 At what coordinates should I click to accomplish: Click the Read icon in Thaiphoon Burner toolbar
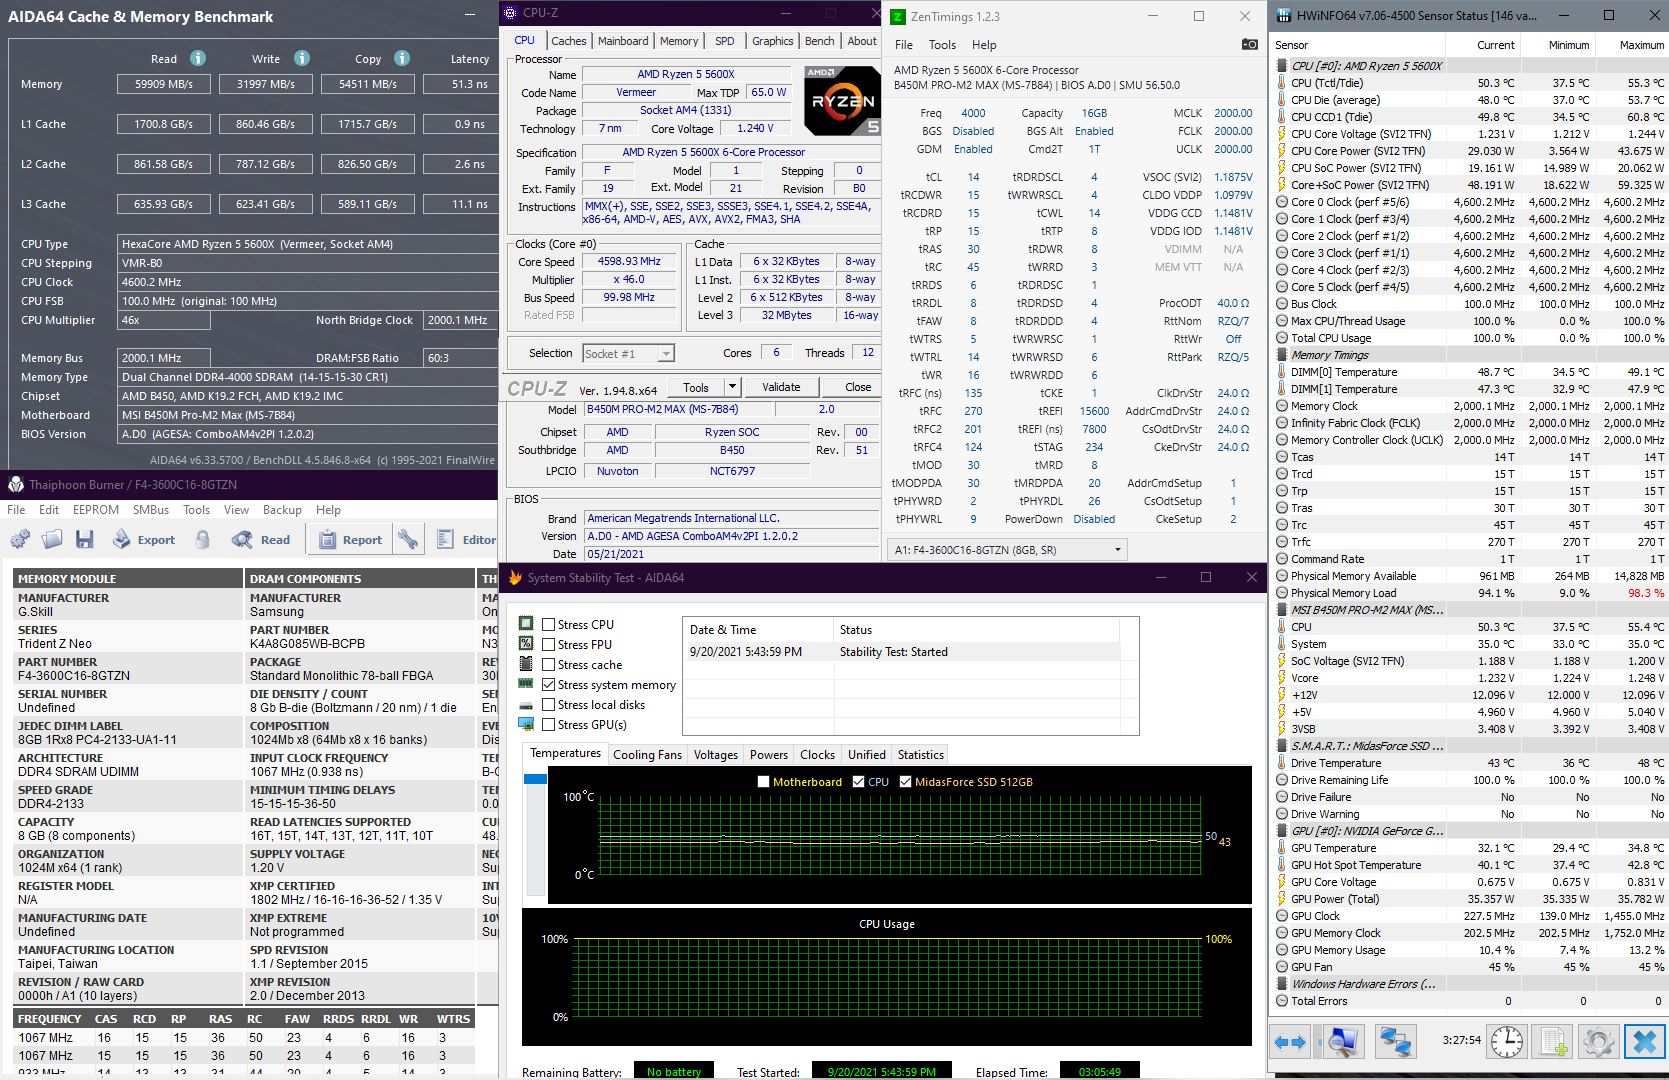pyautogui.click(x=242, y=540)
